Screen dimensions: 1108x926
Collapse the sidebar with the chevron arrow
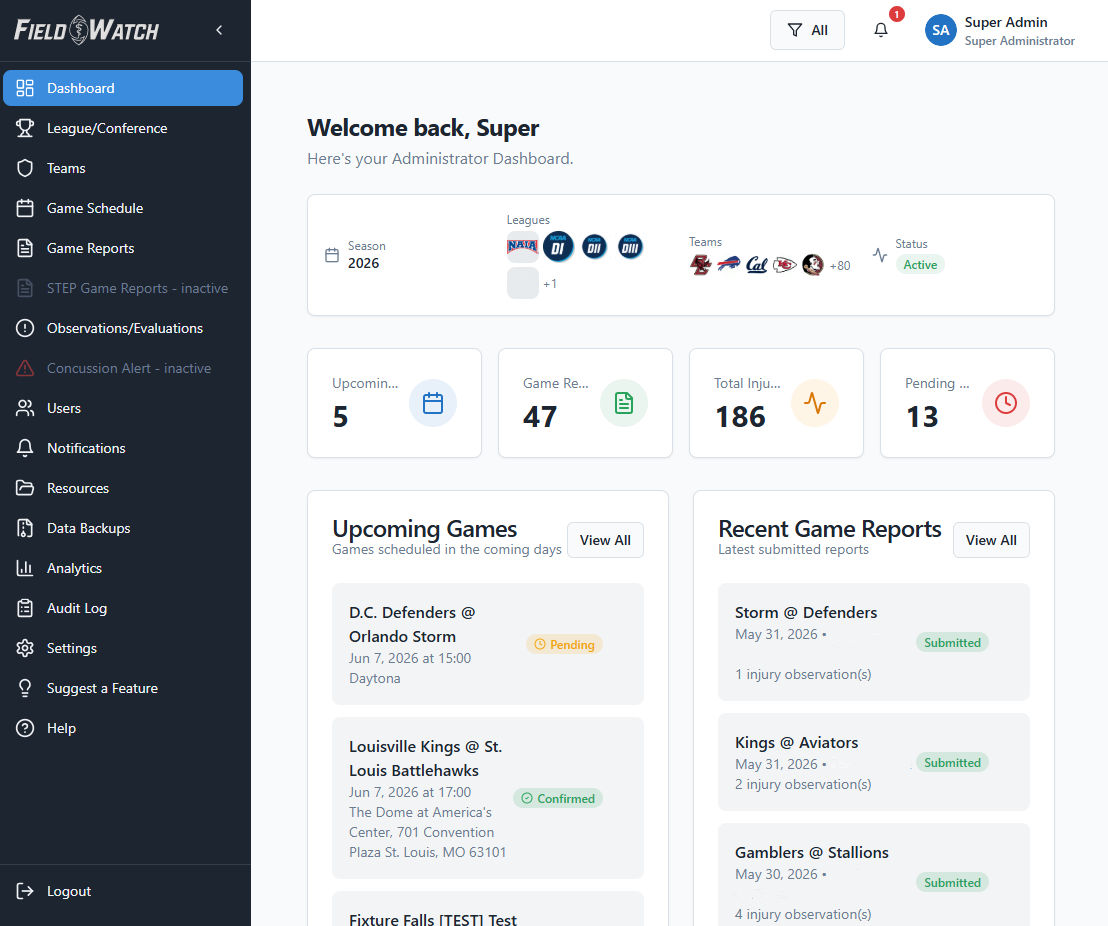[219, 30]
